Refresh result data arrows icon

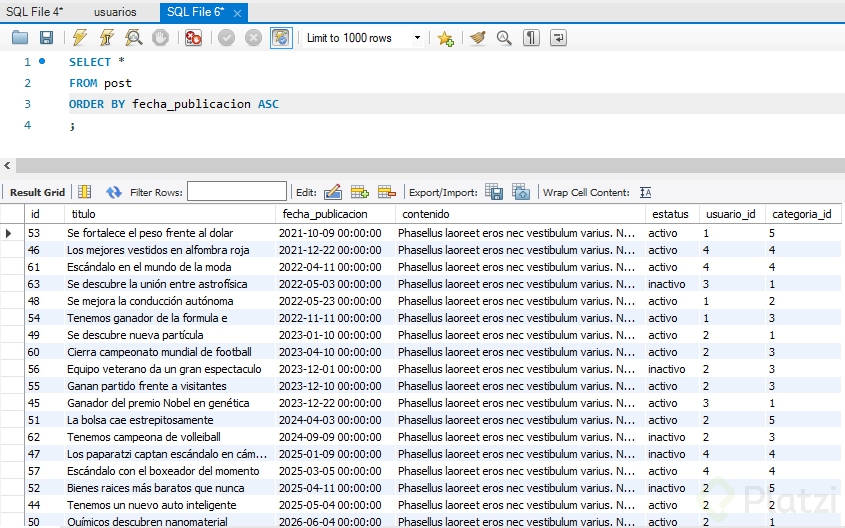pyautogui.click(x=114, y=192)
